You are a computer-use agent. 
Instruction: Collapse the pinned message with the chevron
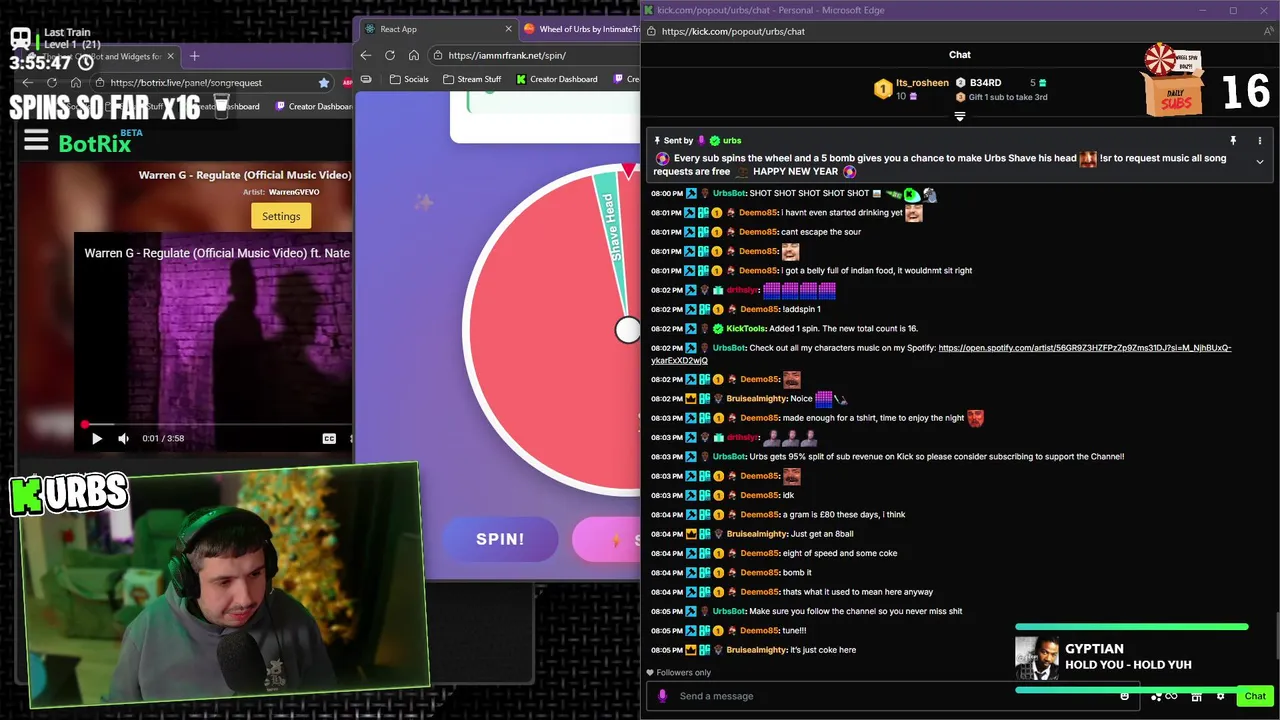pyautogui.click(x=1259, y=162)
